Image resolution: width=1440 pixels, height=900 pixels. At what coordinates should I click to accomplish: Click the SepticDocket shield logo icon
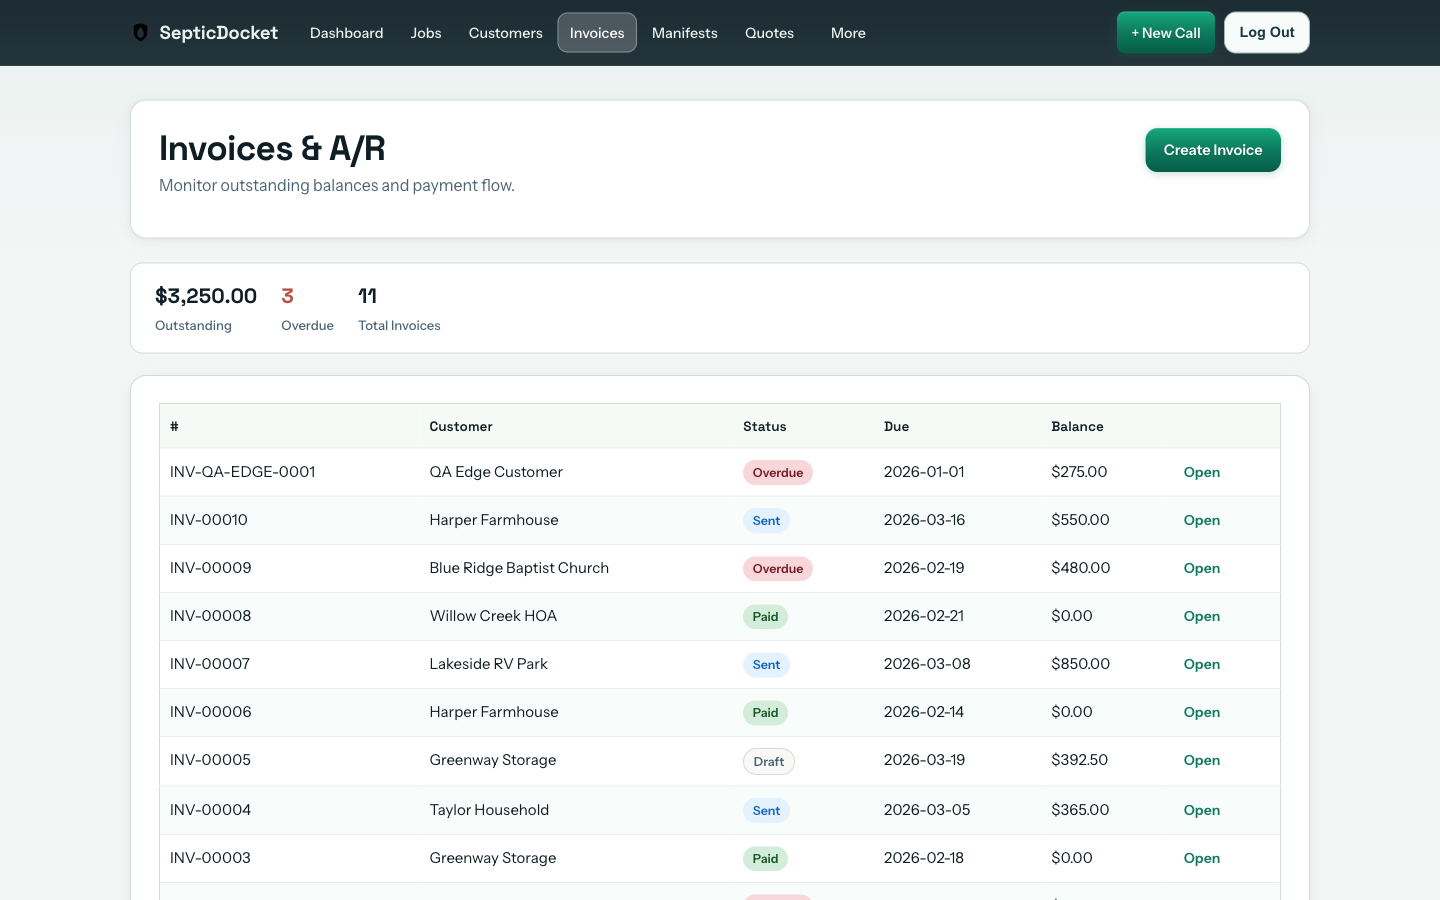(141, 33)
